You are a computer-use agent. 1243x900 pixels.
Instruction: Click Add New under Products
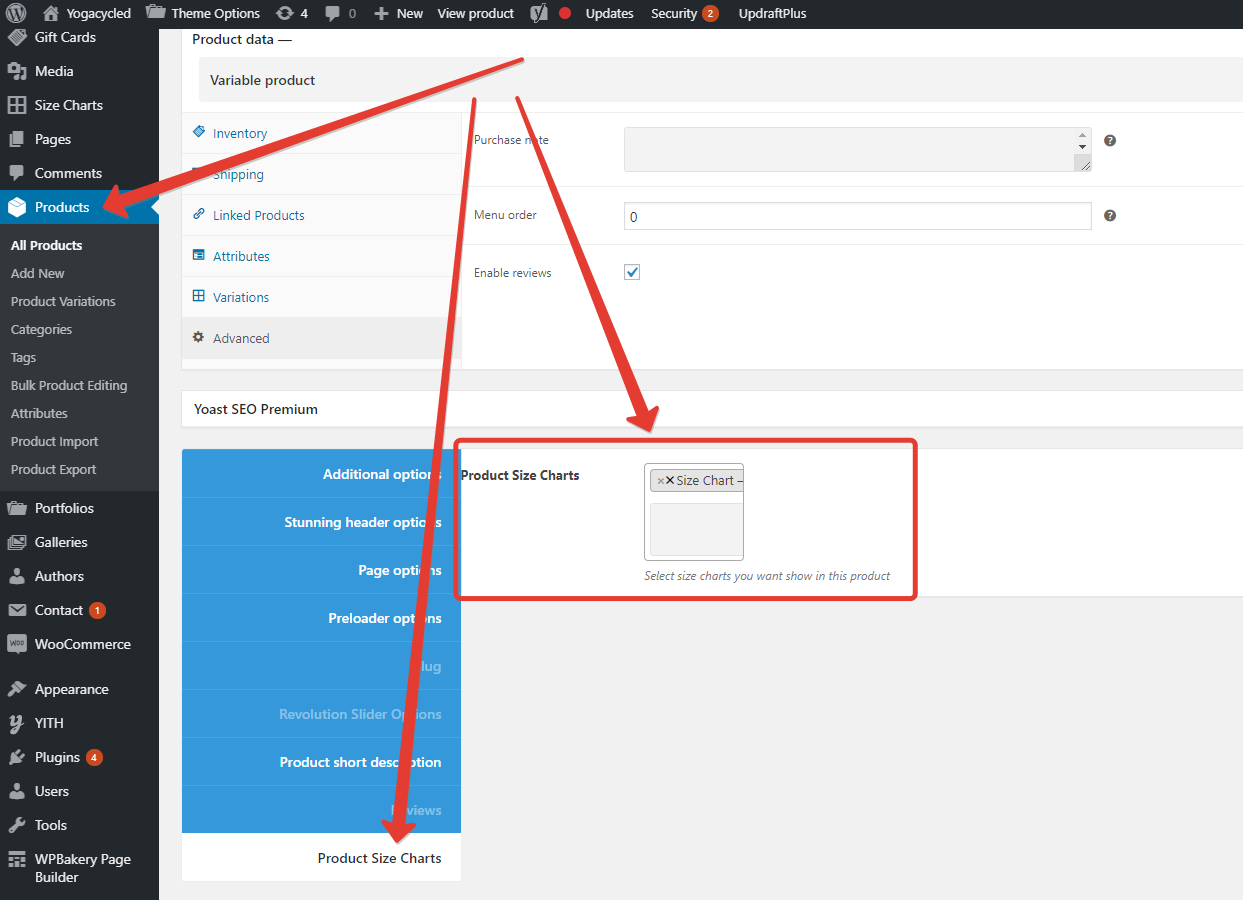(x=38, y=273)
